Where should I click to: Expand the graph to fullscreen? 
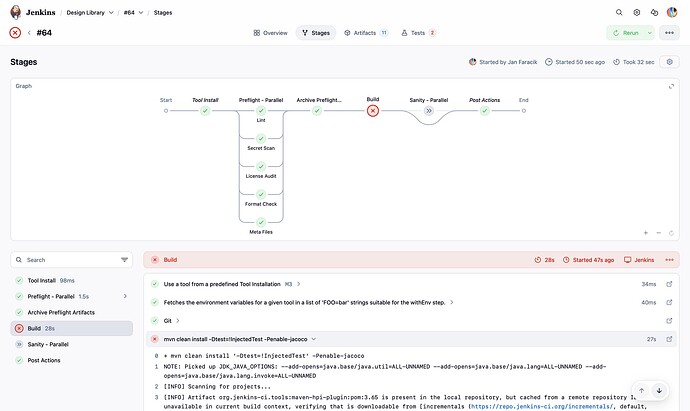pyautogui.click(x=671, y=86)
